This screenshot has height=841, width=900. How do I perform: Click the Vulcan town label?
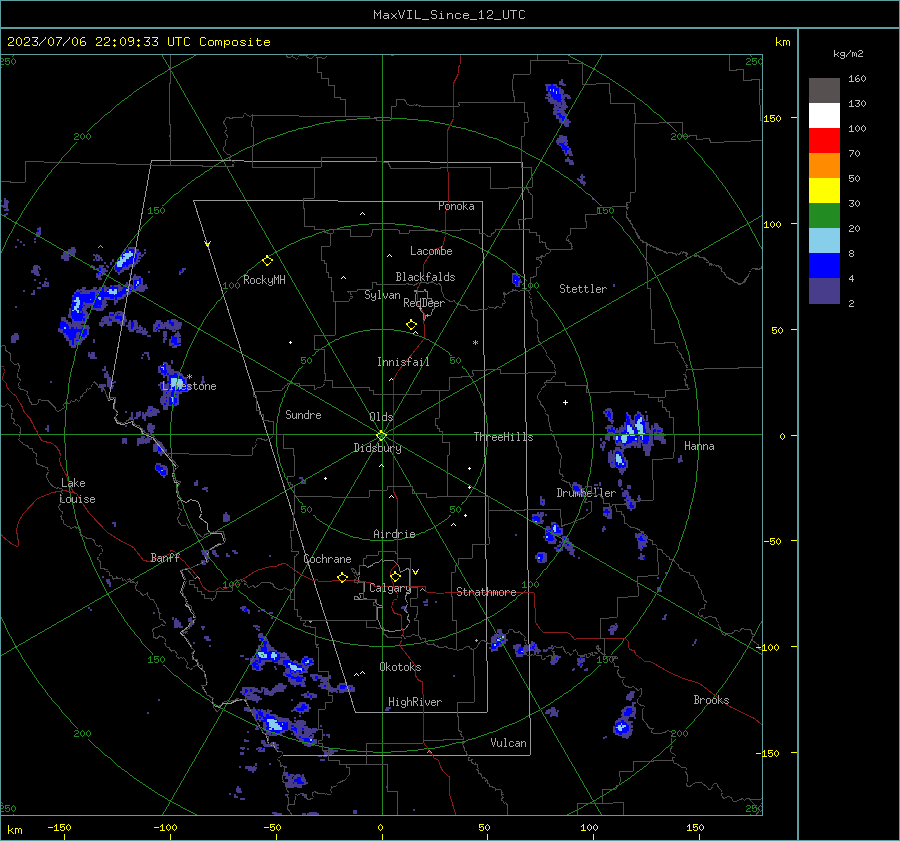(508, 743)
